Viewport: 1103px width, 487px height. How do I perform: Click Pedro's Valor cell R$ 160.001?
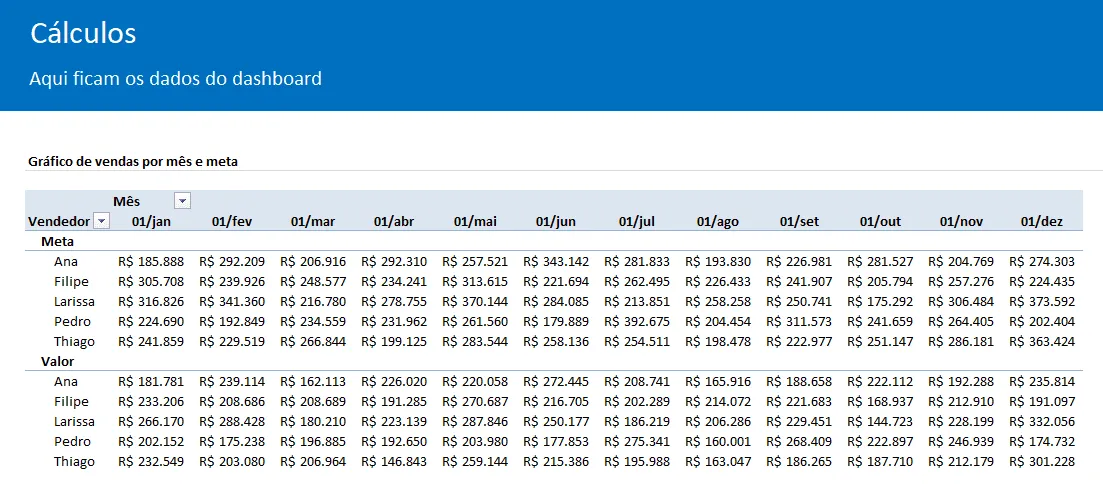point(718,442)
